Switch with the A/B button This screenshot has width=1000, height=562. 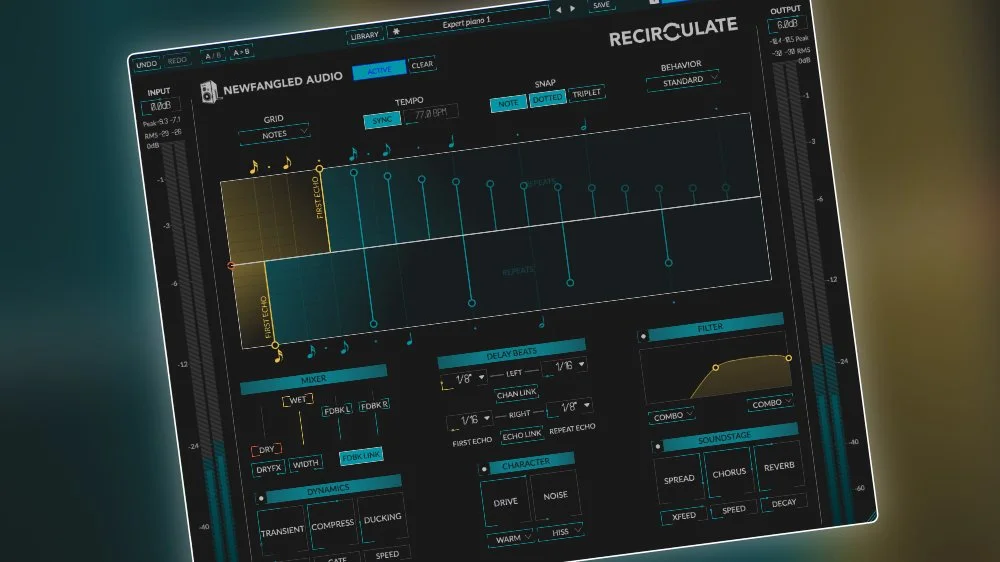point(212,55)
